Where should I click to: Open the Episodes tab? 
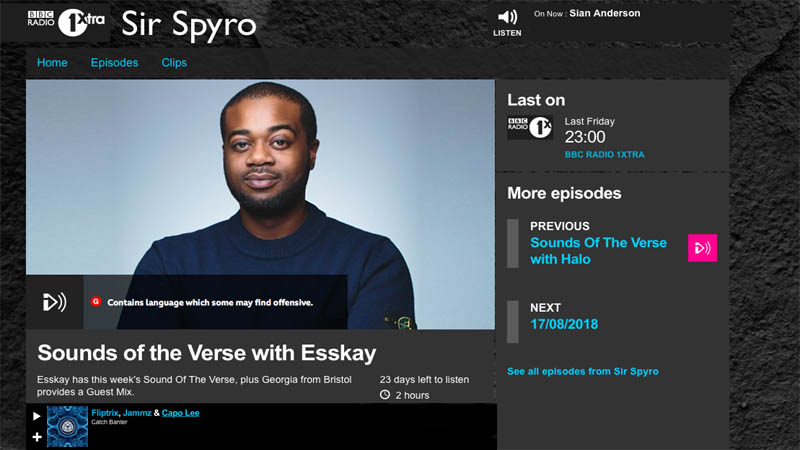pos(114,63)
